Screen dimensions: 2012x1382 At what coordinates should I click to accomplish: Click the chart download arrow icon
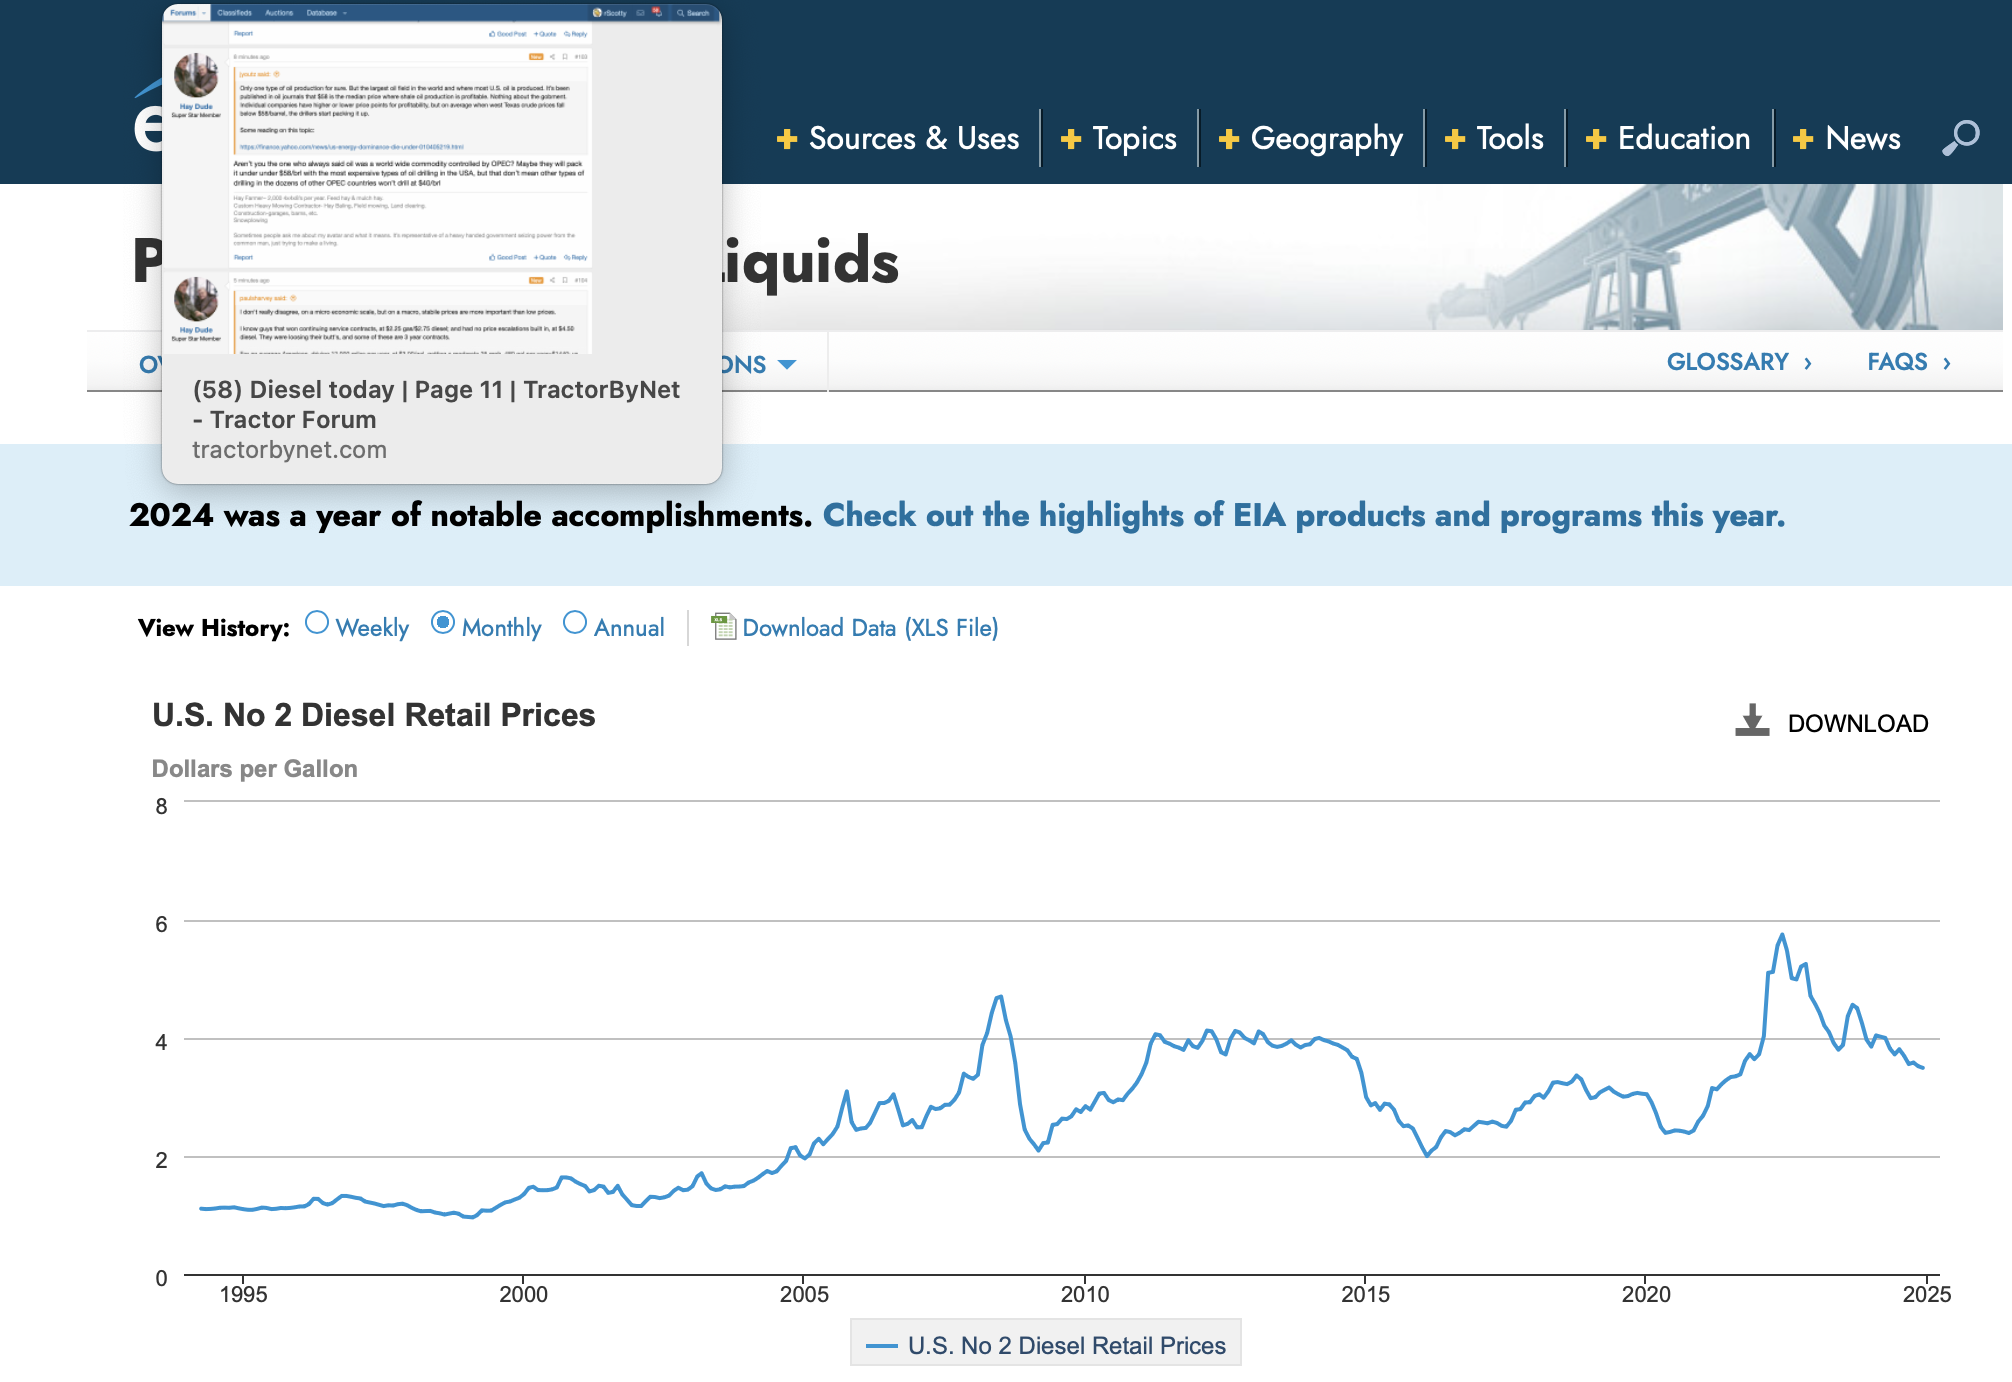coord(1752,721)
